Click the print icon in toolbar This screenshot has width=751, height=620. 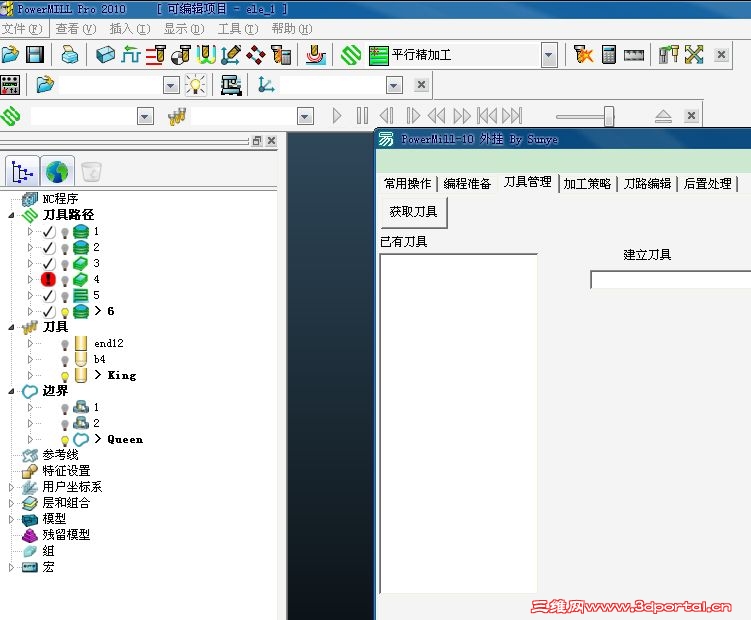70,55
